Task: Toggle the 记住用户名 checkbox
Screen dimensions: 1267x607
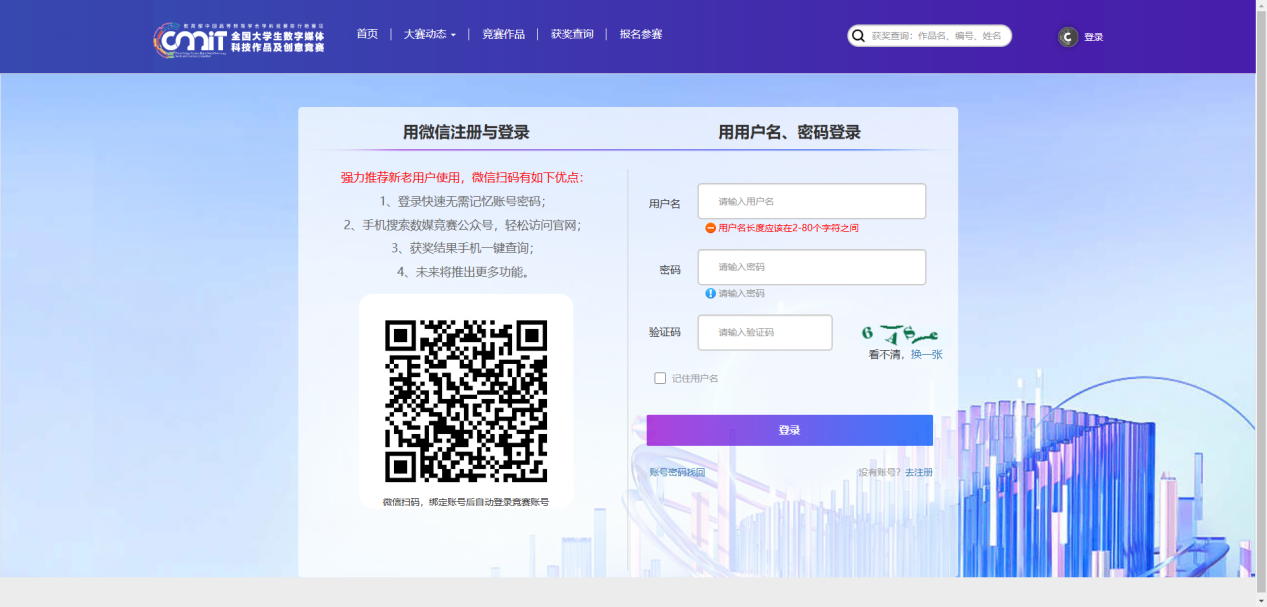Action: coord(660,378)
